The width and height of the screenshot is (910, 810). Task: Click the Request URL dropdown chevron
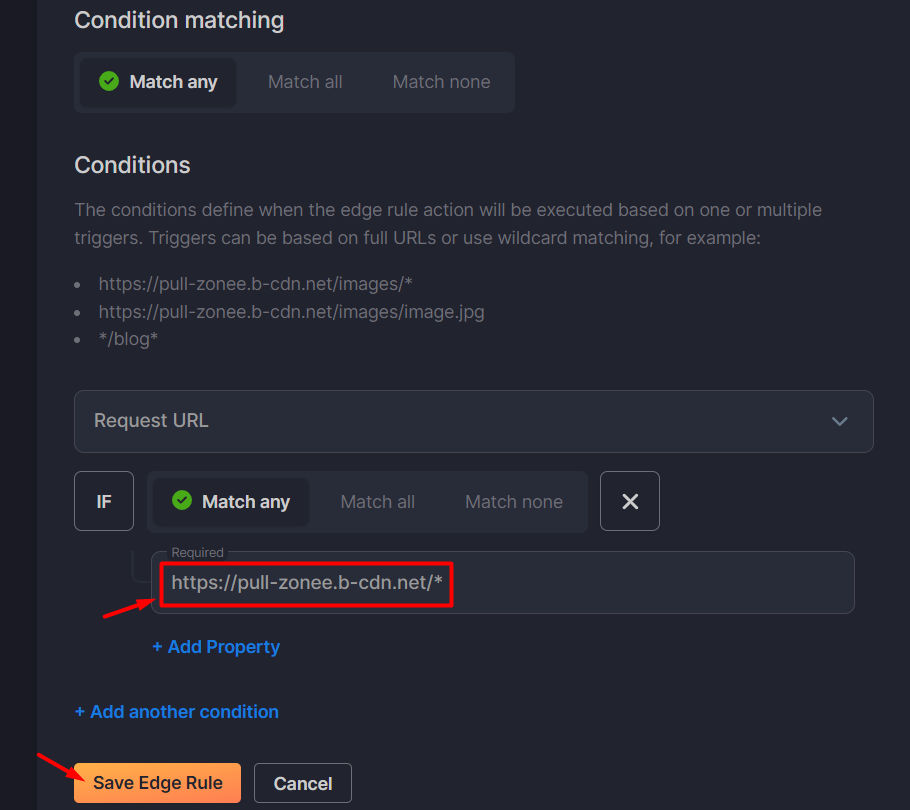[x=840, y=421]
